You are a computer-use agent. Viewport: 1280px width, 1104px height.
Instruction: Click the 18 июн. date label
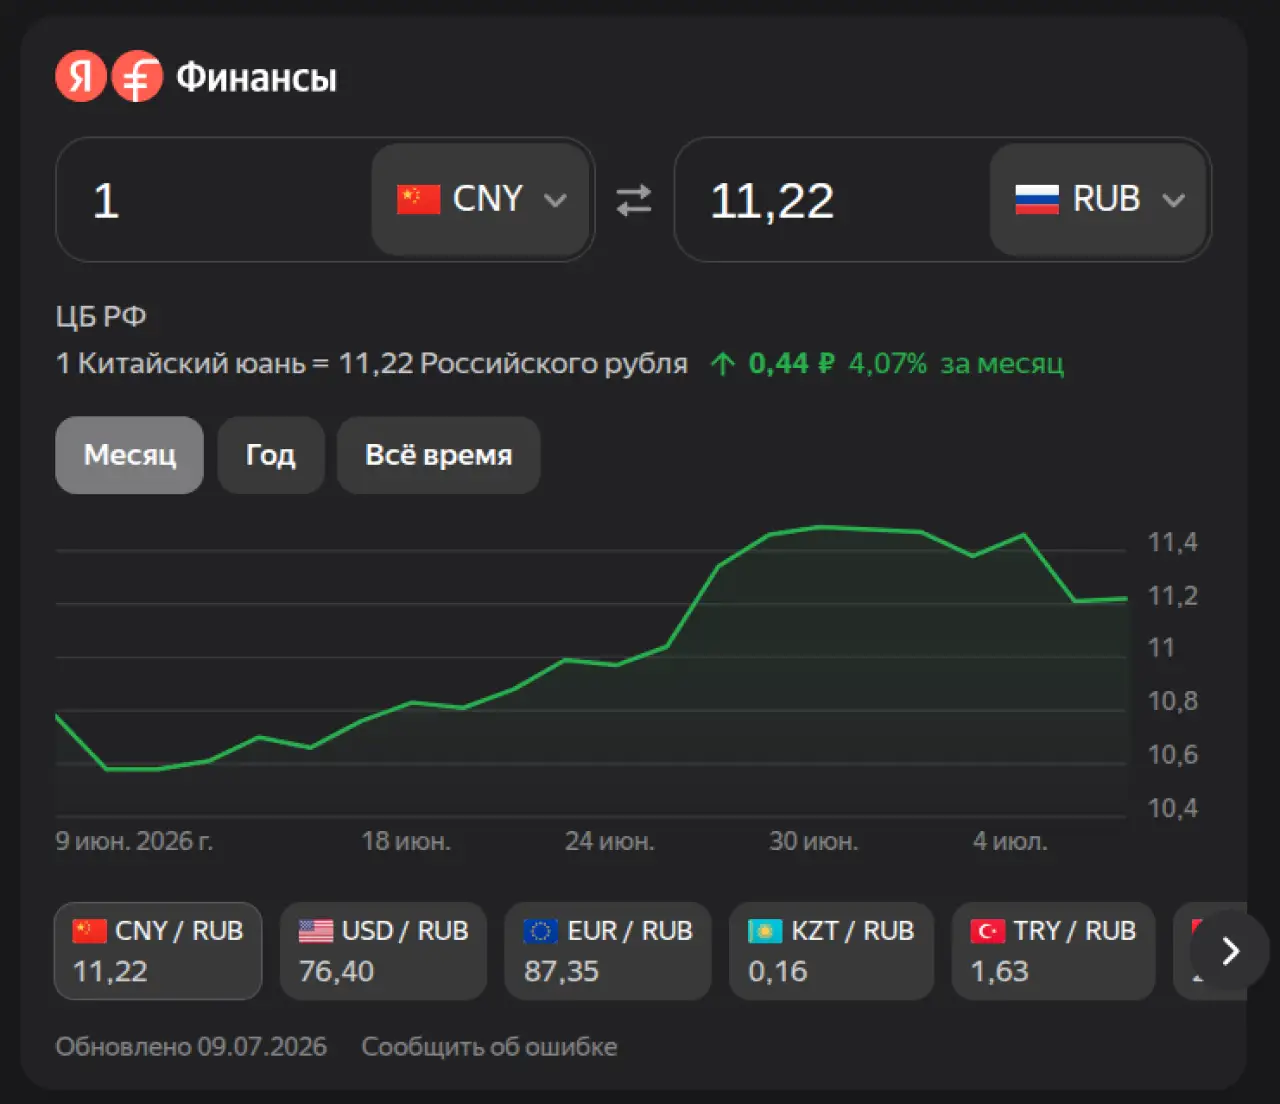tap(406, 841)
